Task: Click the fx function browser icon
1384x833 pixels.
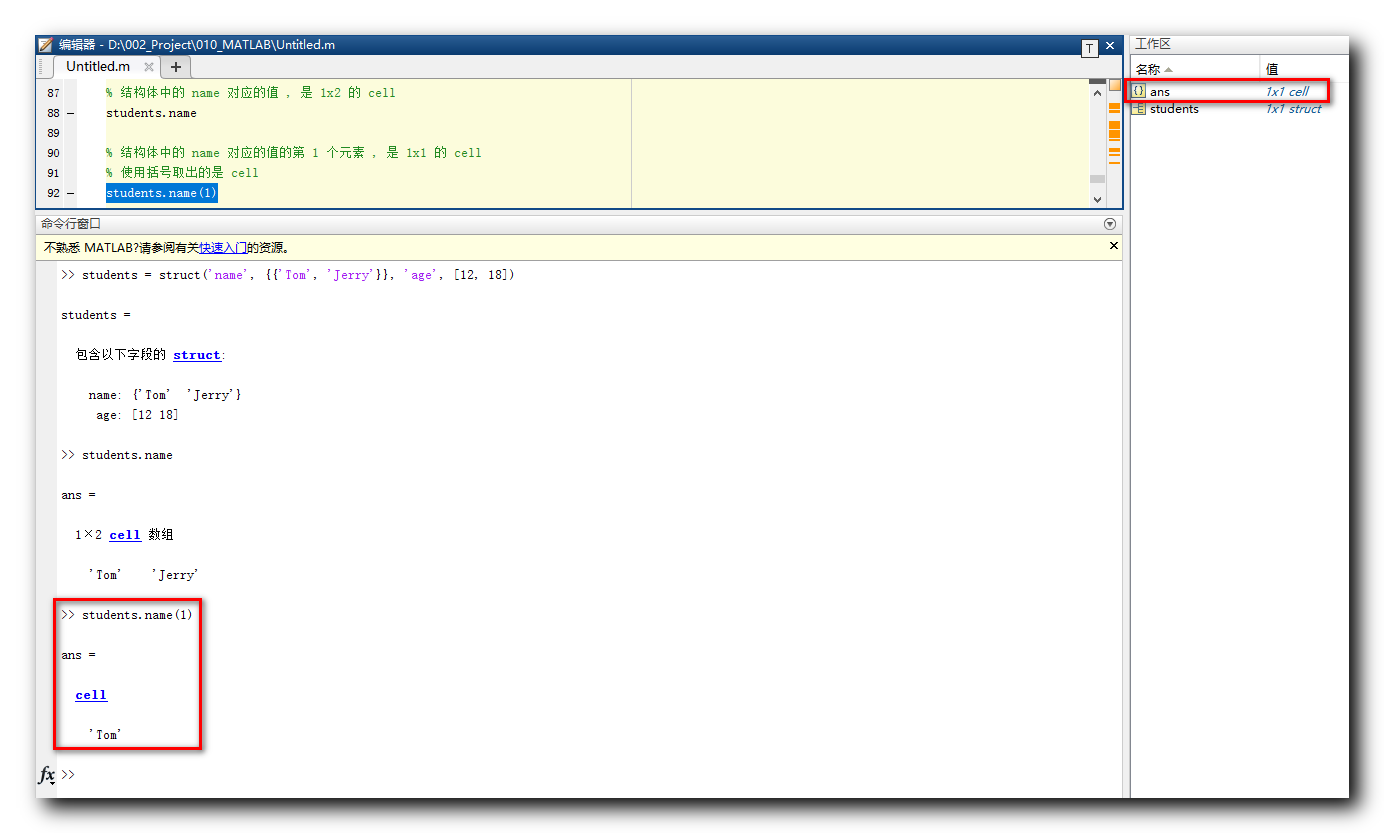Action: click(x=46, y=775)
